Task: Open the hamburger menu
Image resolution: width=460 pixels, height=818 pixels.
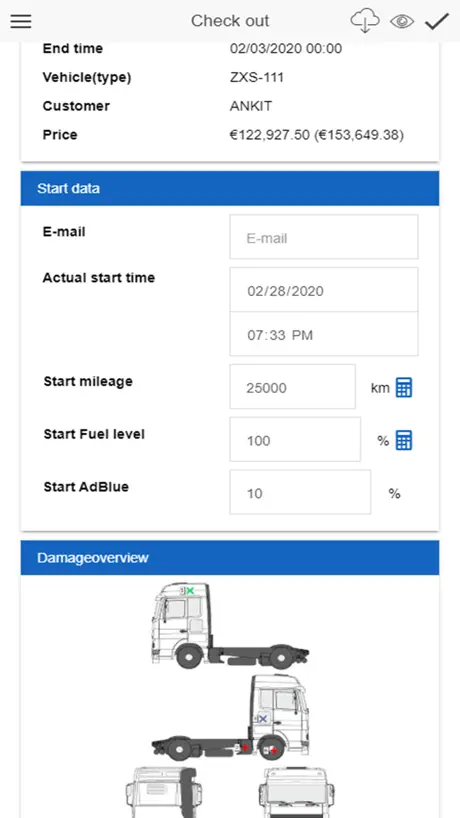Action: click(x=21, y=21)
